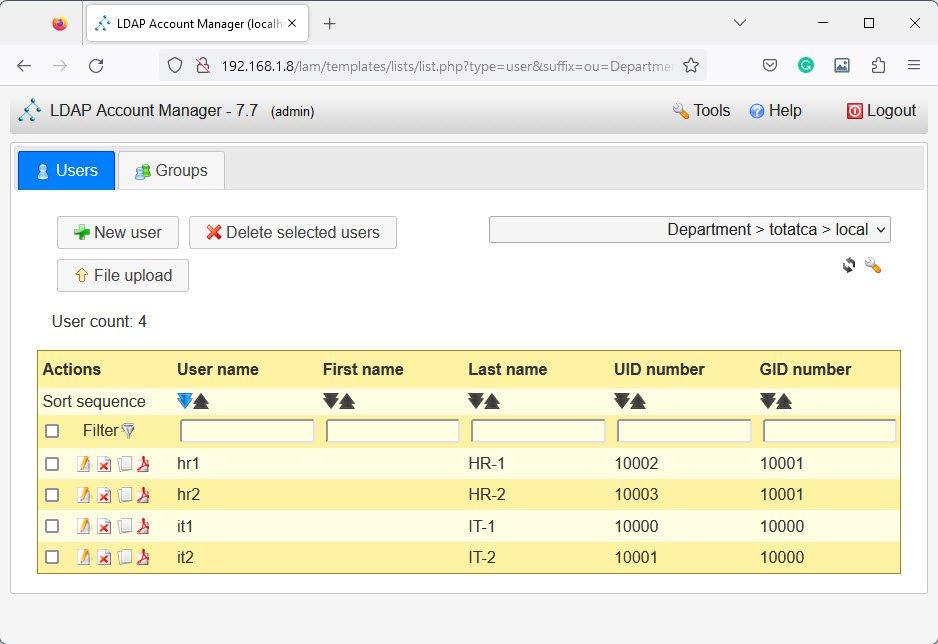Image resolution: width=938 pixels, height=644 pixels.
Task: Bookmark this page with the star icon
Action: pyautogui.click(x=691, y=65)
